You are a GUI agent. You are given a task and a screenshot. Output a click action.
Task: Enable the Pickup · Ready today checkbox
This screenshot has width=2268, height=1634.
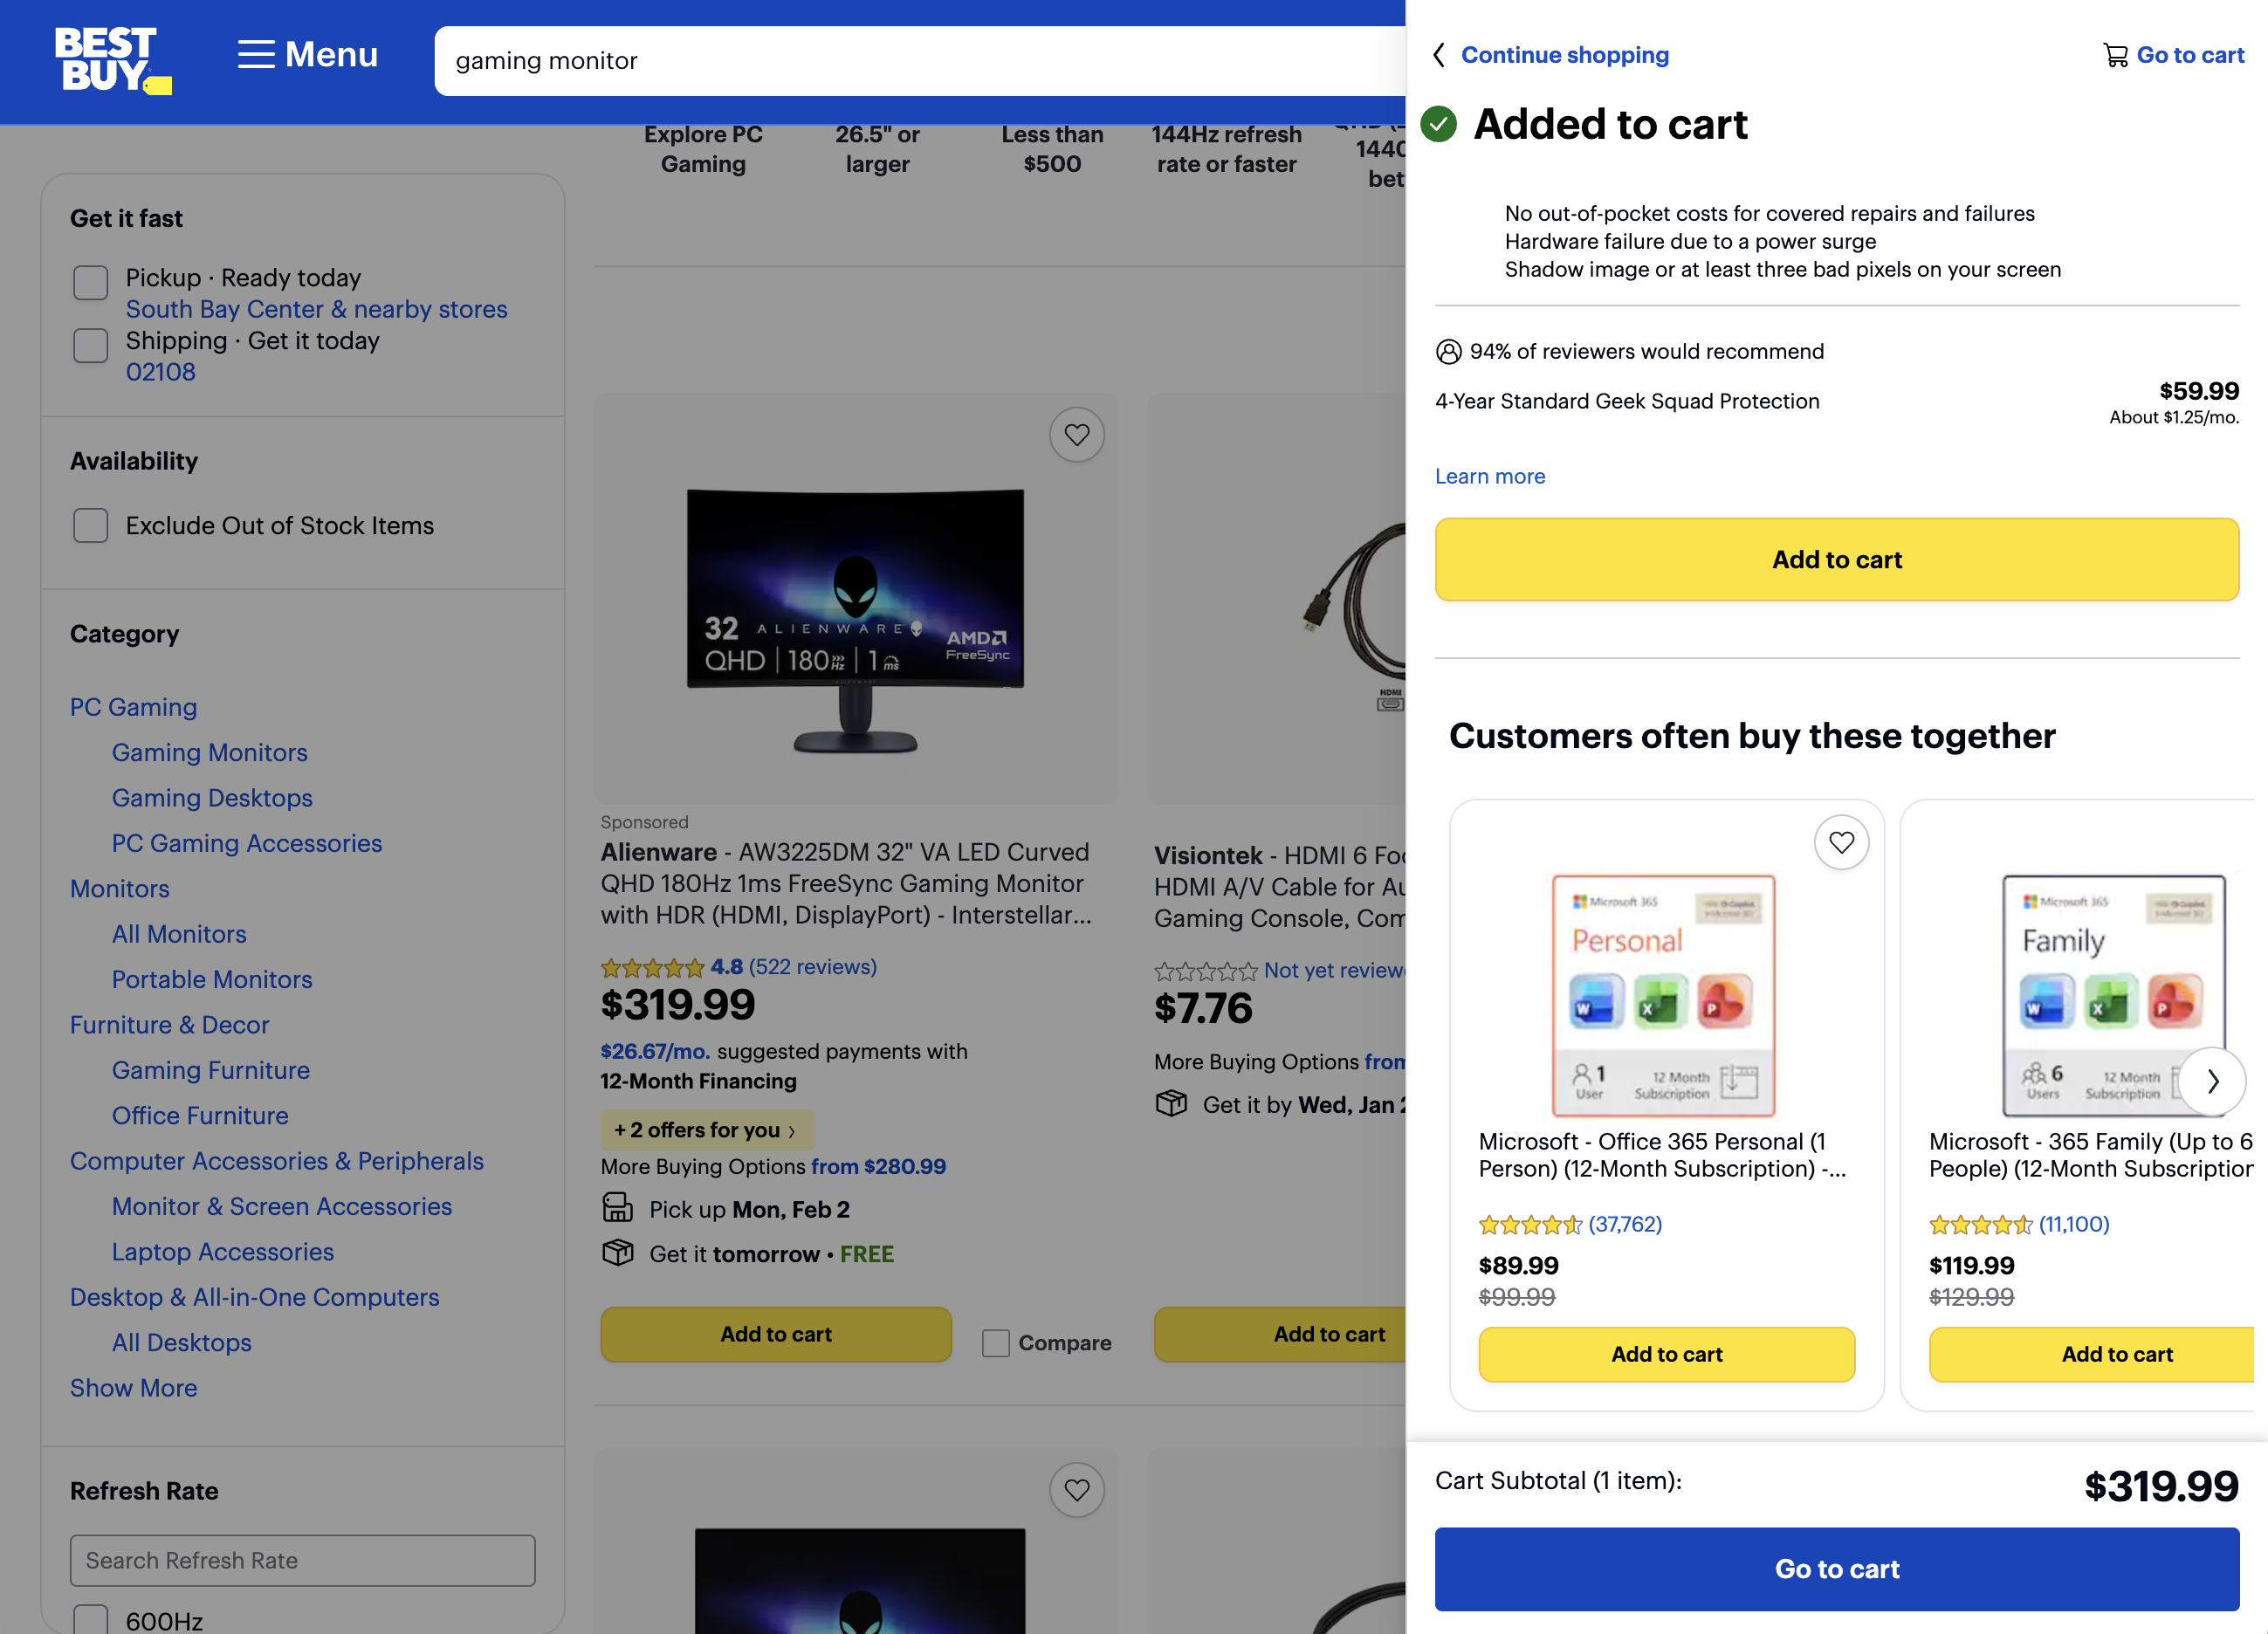coord(90,283)
